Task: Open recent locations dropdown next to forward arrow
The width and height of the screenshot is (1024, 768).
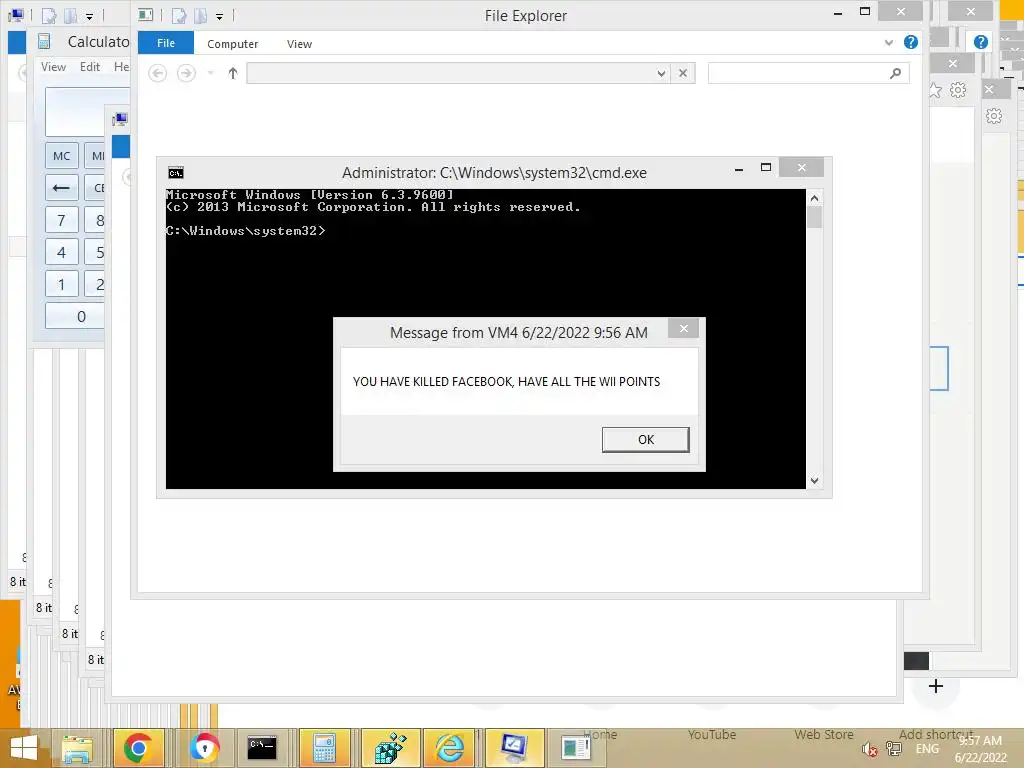Action: [x=210, y=73]
